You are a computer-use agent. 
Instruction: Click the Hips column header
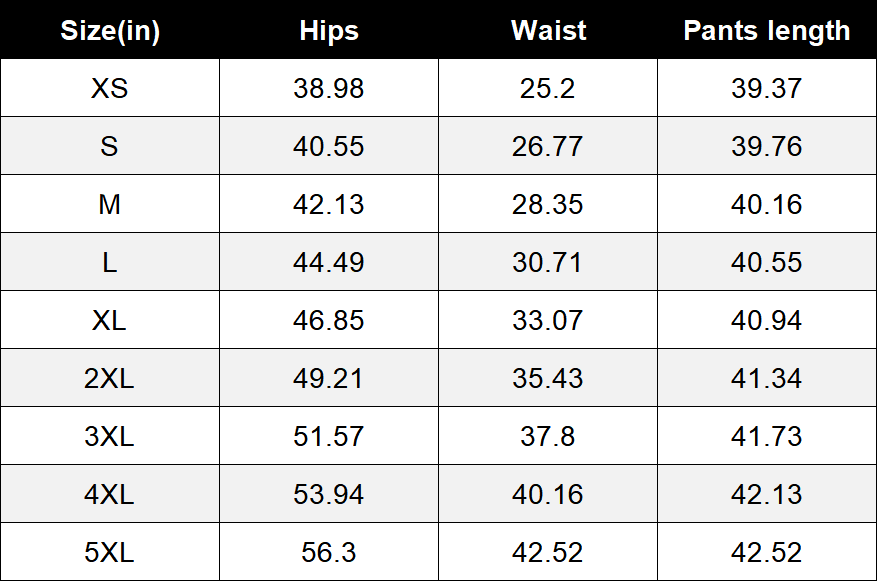pyautogui.click(x=329, y=31)
